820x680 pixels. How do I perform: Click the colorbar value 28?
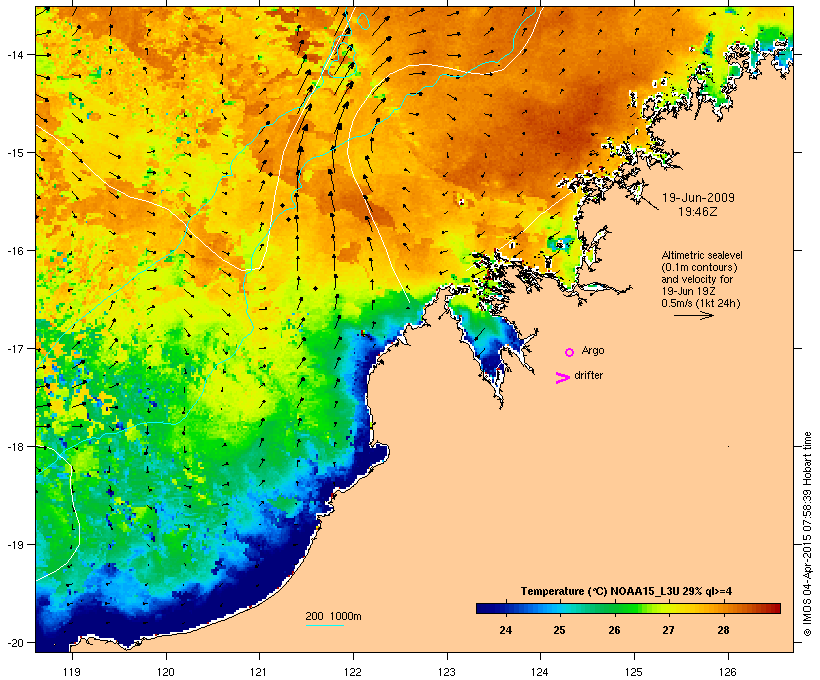point(723,630)
